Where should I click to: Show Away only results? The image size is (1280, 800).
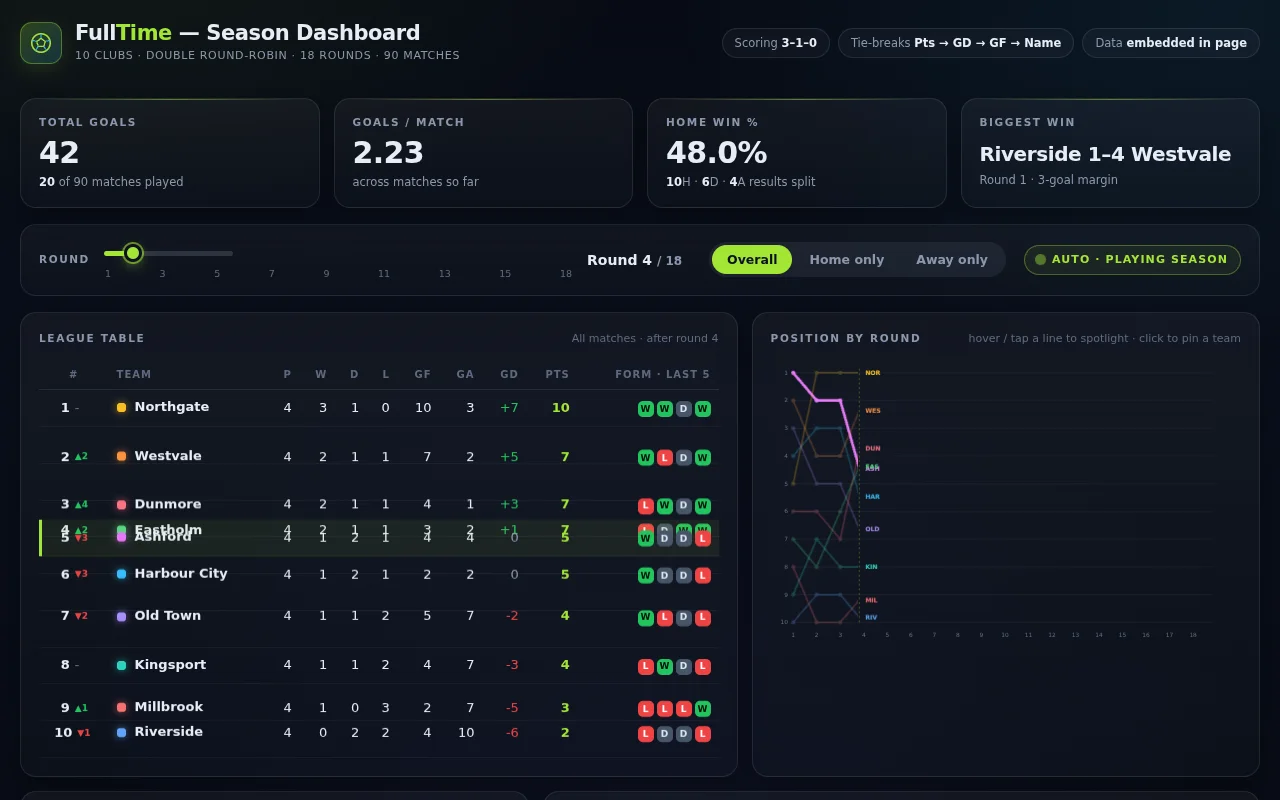click(x=952, y=260)
